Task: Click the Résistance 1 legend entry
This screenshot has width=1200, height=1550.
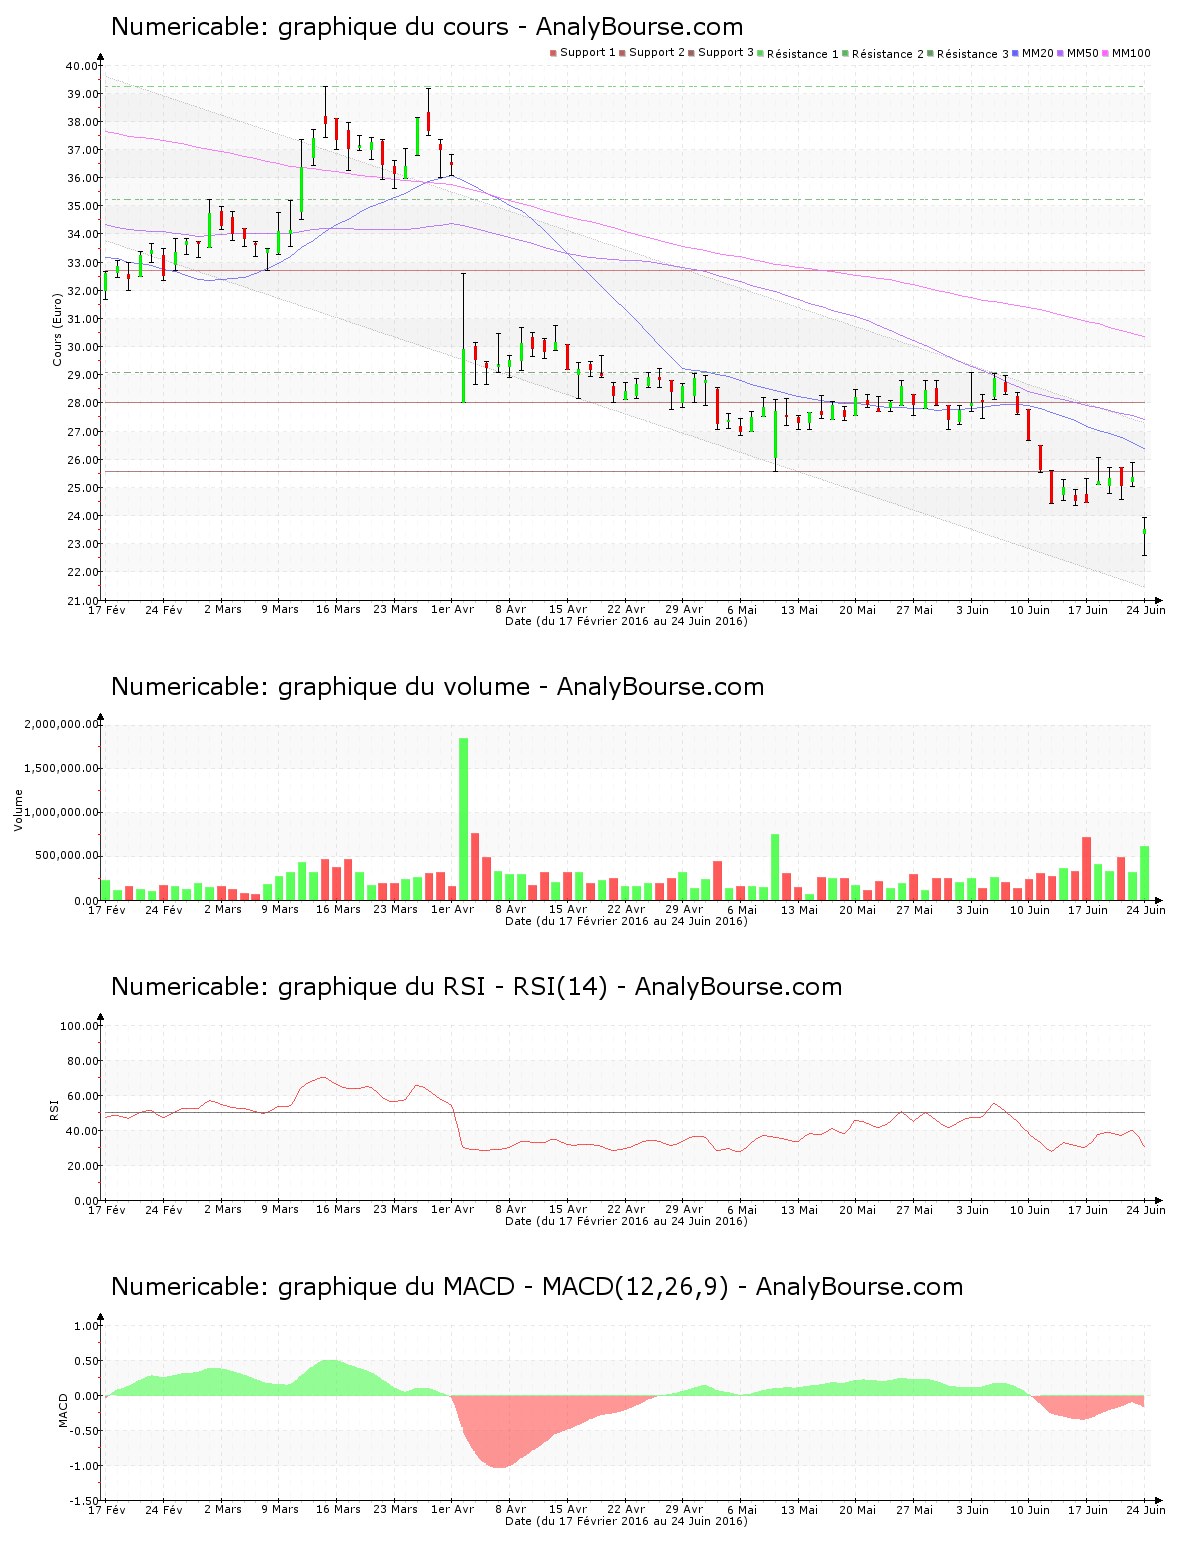Action: 799,53
